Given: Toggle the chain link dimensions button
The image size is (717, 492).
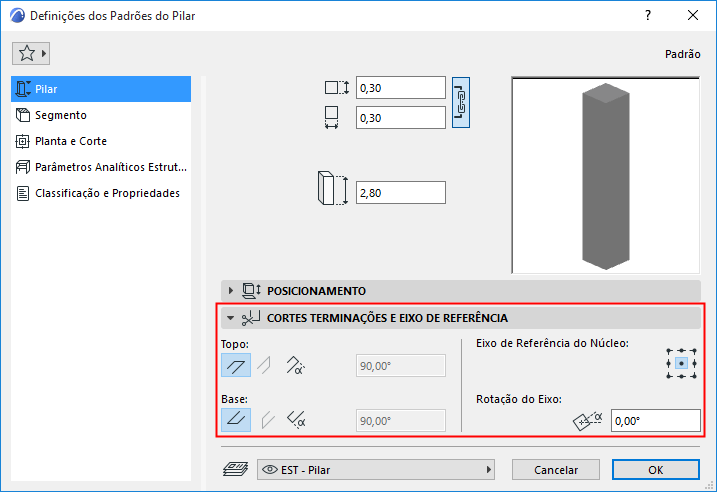Looking at the screenshot, I should pos(461,102).
